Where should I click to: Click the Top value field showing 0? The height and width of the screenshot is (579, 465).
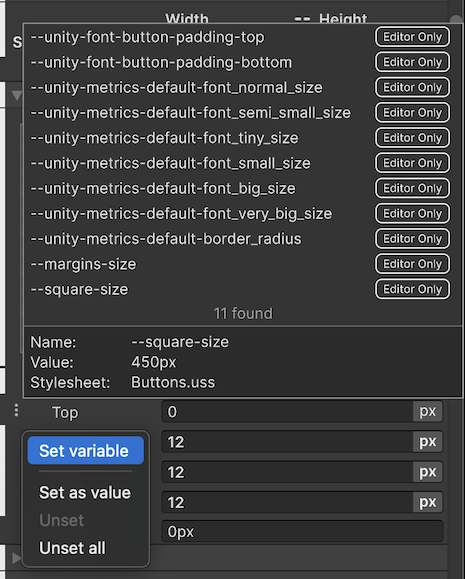point(288,411)
